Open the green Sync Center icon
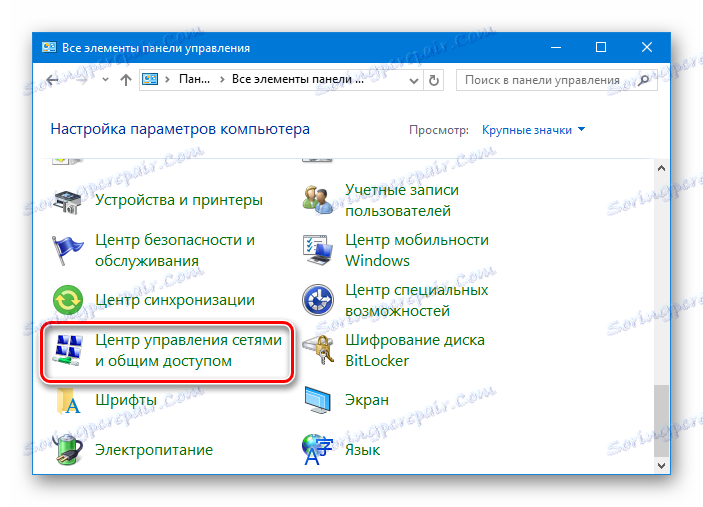This screenshot has height=507, width=703. pos(68,300)
